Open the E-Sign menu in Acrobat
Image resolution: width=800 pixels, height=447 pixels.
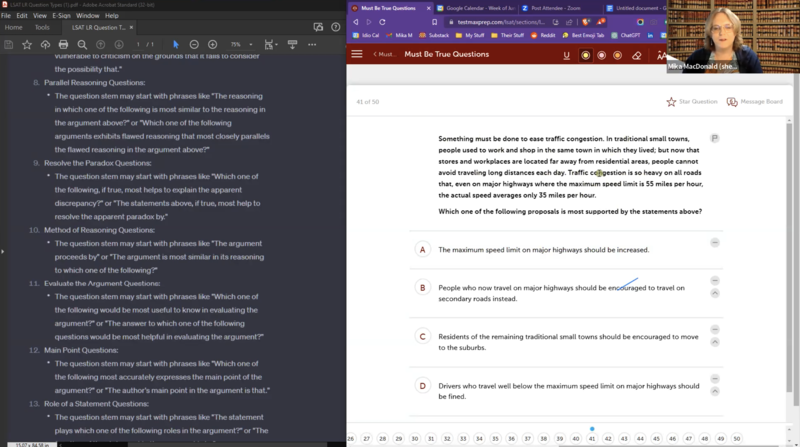(62, 16)
